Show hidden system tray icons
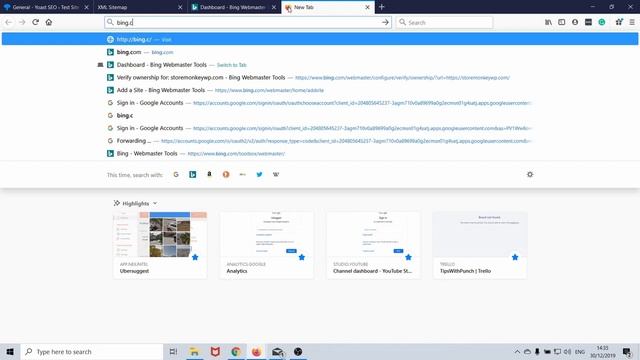Image resolution: width=640 pixels, height=360 pixels. click(x=517, y=351)
